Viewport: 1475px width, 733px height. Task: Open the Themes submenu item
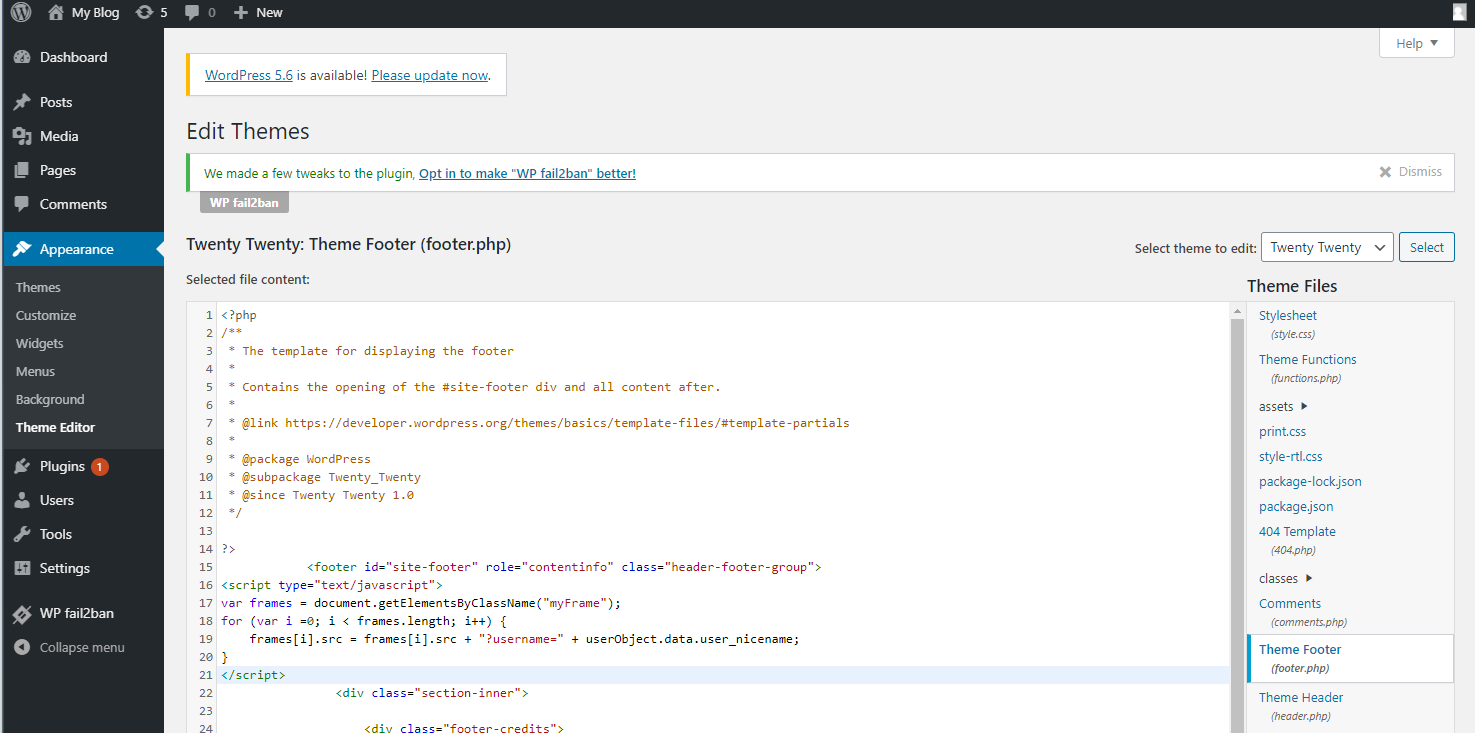(x=38, y=287)
